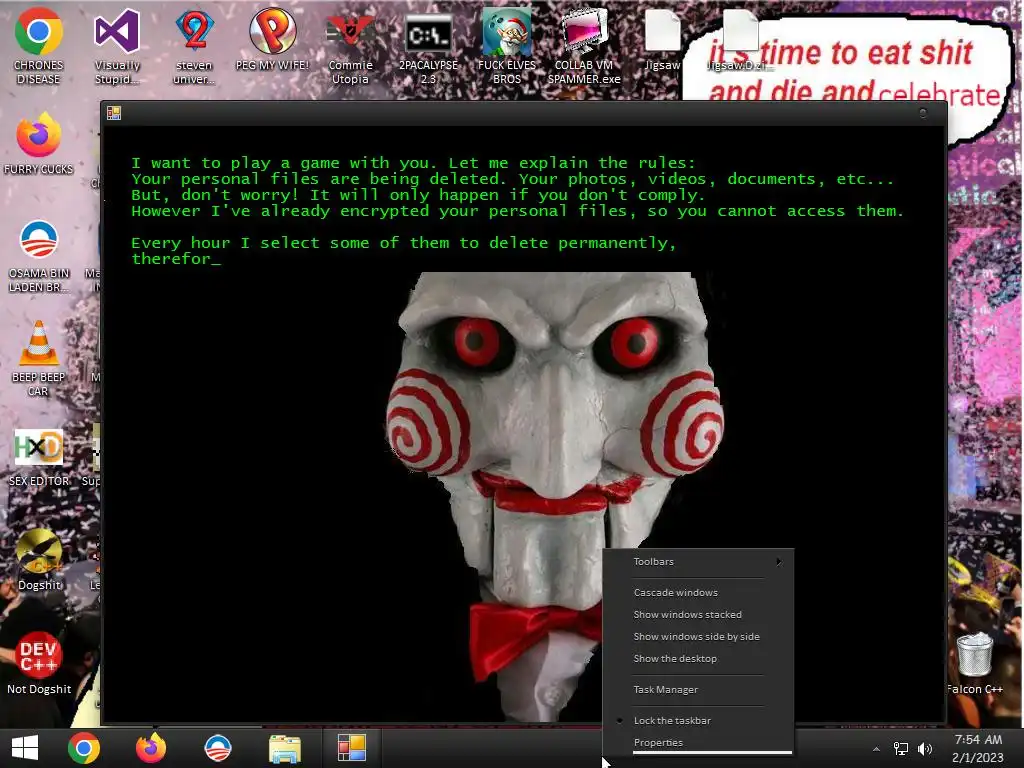Choose Show windows side by side
Screen dimensions: 1024x768
[x=698, y=637]
